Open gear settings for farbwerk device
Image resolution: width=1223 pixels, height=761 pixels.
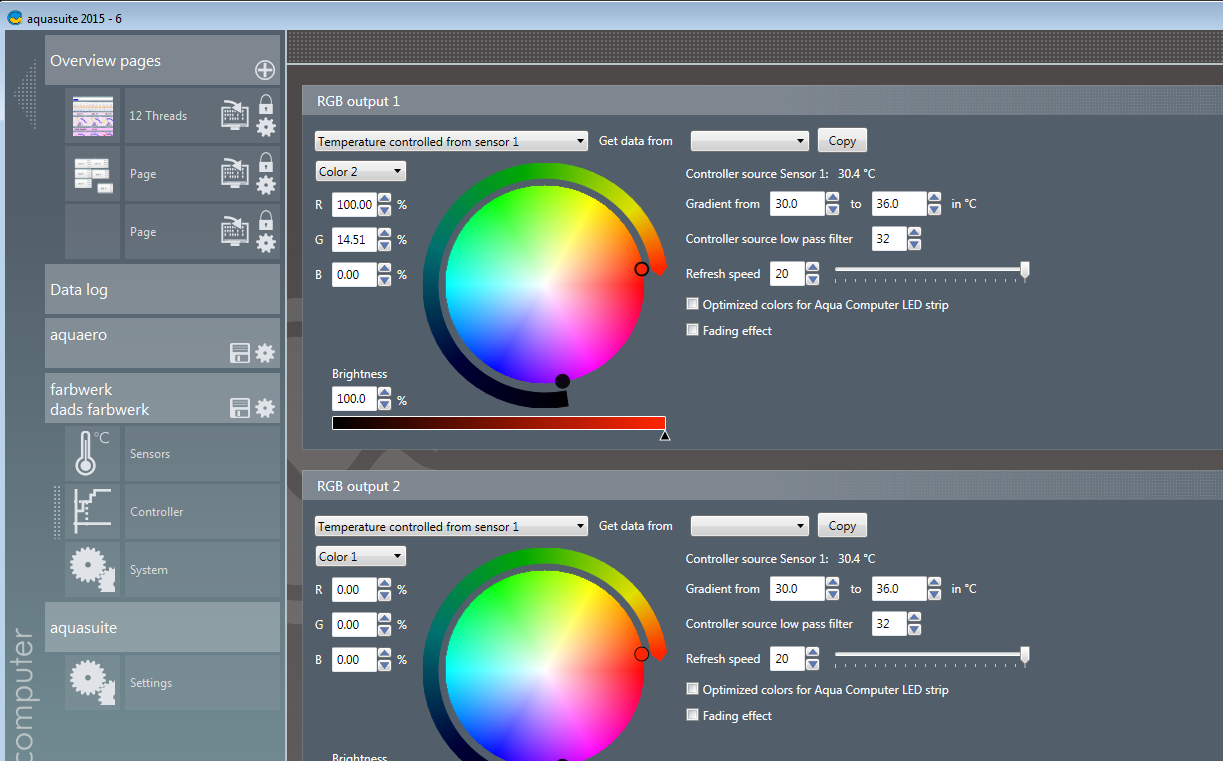[265, 408]
